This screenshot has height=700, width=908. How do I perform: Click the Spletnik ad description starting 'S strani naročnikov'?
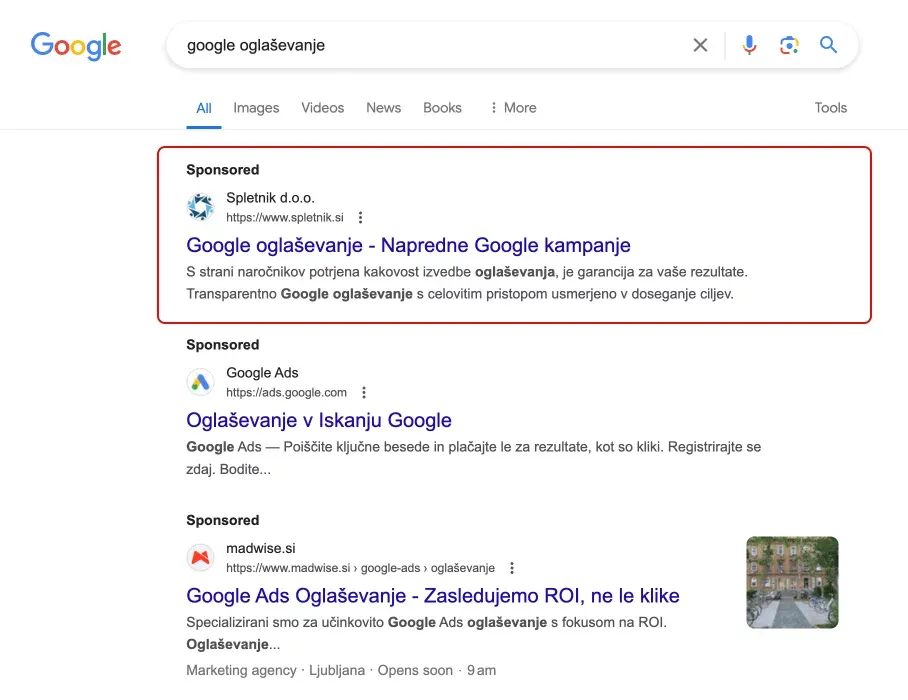[467, 283]
